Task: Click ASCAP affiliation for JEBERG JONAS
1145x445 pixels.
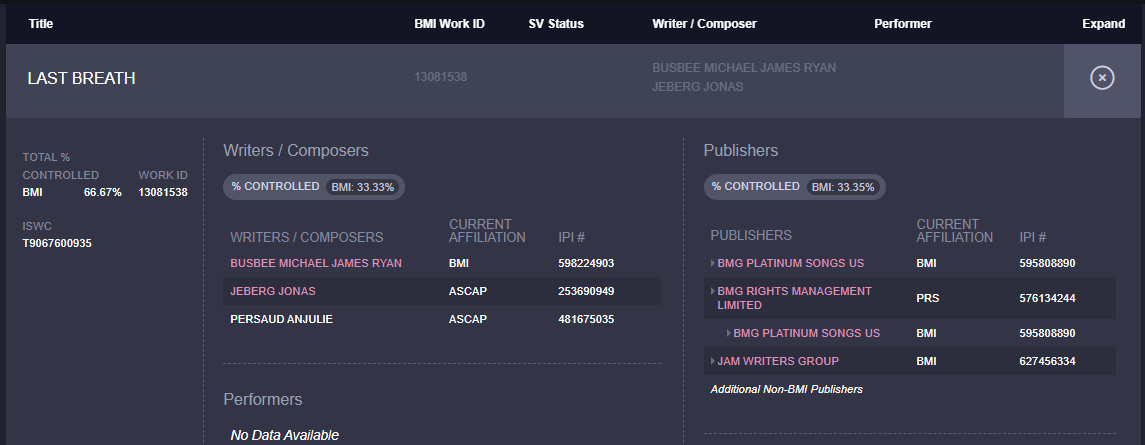Action: tap(467, 291)
